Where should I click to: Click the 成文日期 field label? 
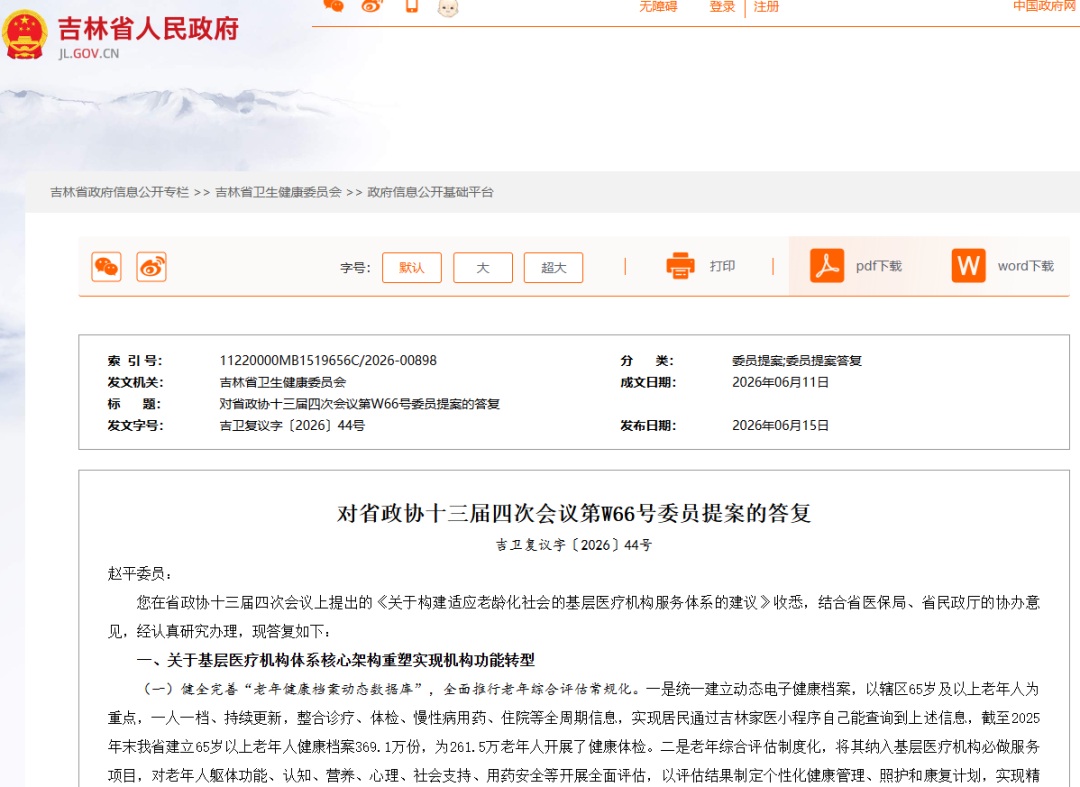[x=648, y=382]
